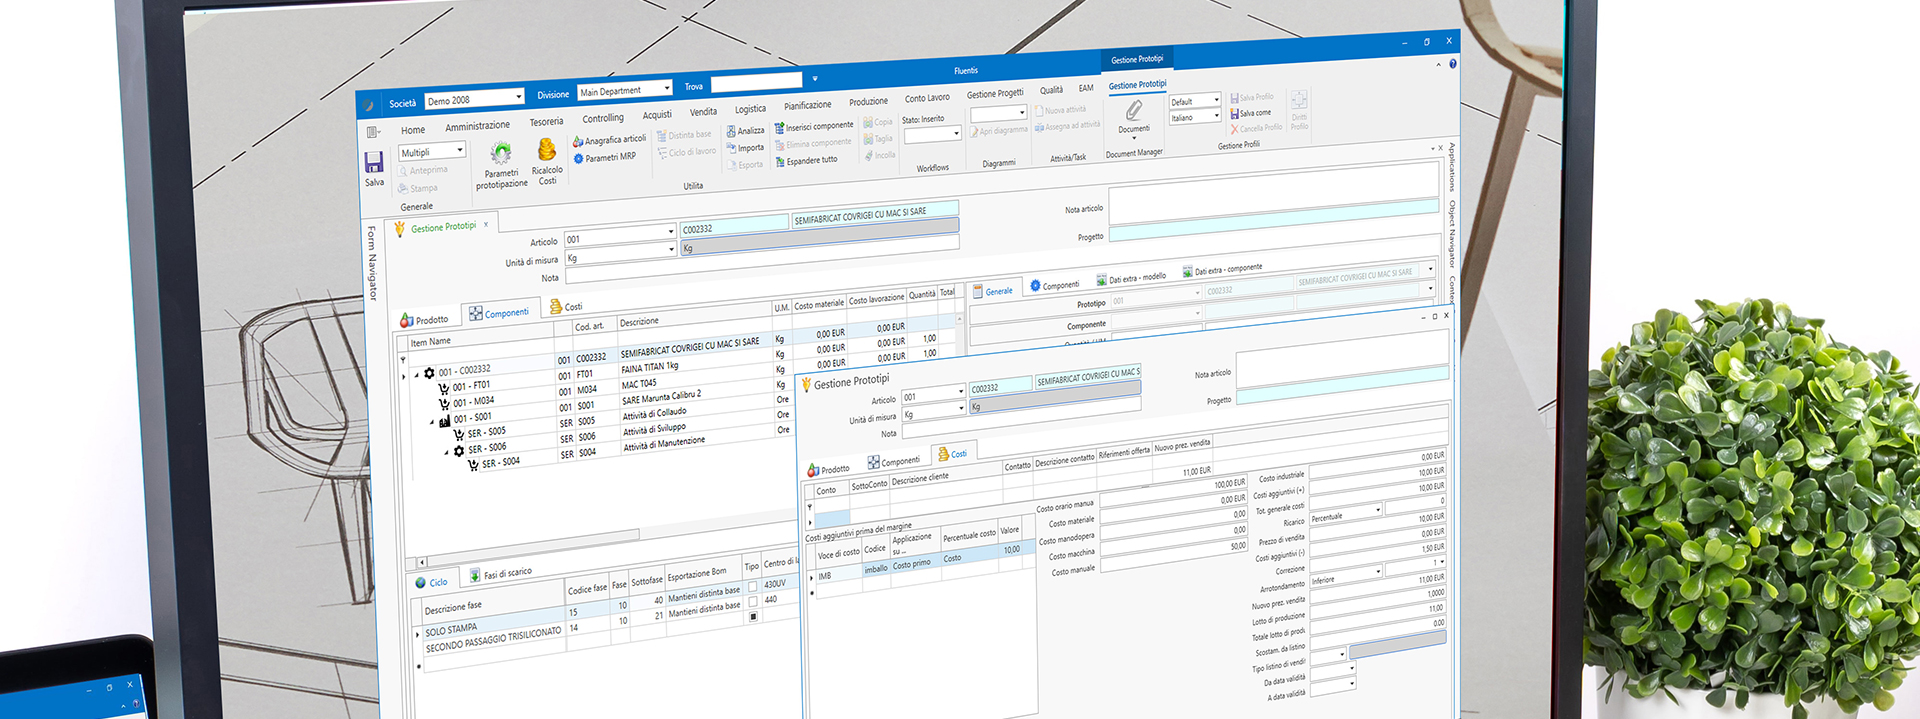This screenshot has height=719, width=1920.
Task: Click Inserisci componente
Action: (814, 127)
